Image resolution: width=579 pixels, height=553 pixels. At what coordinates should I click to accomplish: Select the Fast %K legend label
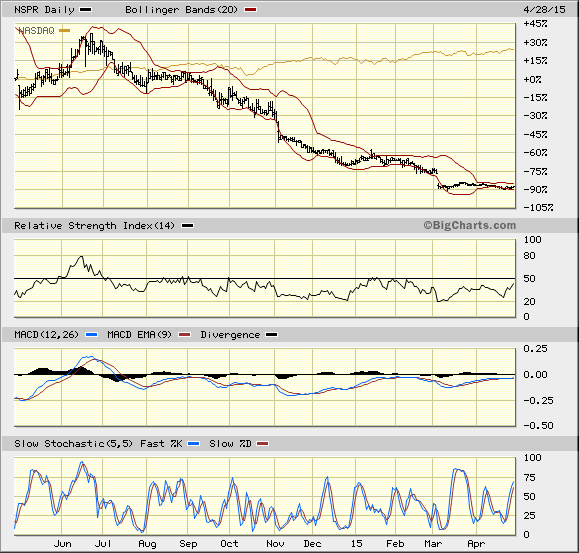point(161,444)
